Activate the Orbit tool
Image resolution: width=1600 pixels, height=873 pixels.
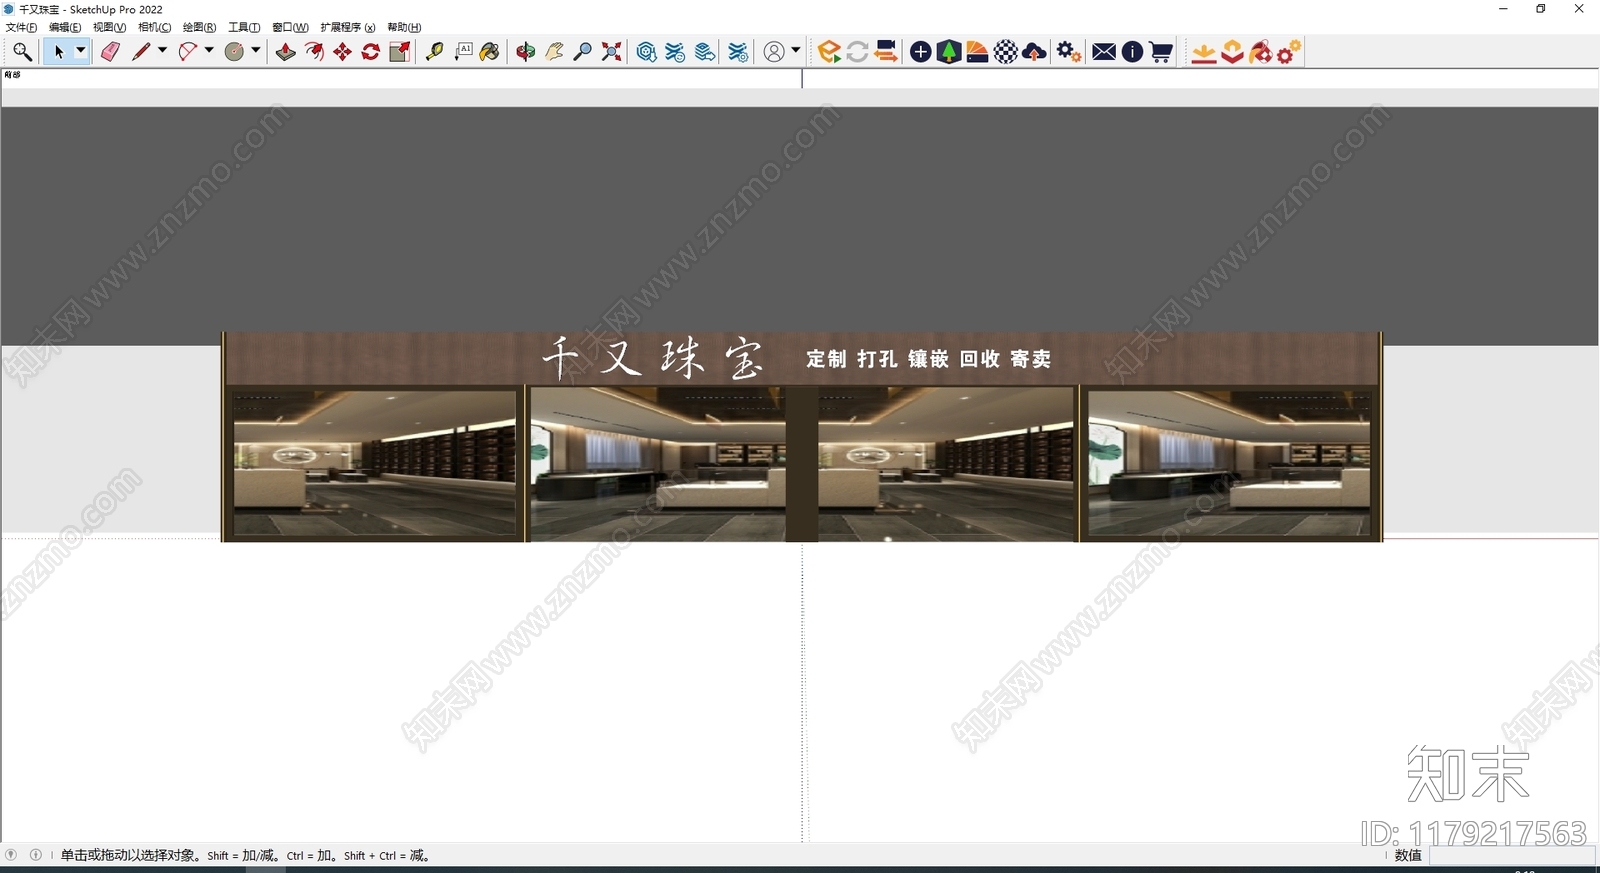click(526, 52)
